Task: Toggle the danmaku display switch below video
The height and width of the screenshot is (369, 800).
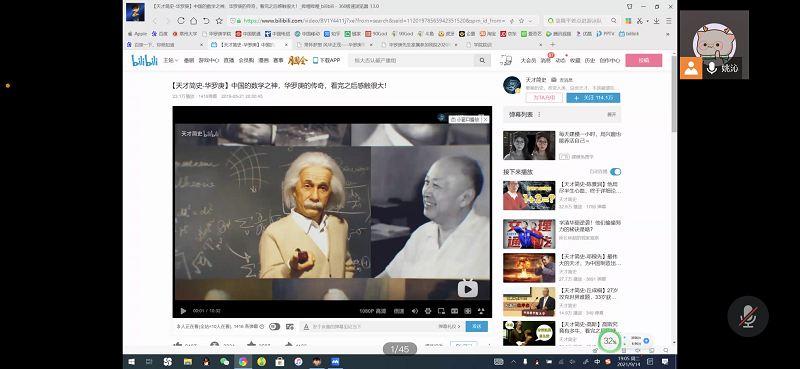Action: click(274, 327)
